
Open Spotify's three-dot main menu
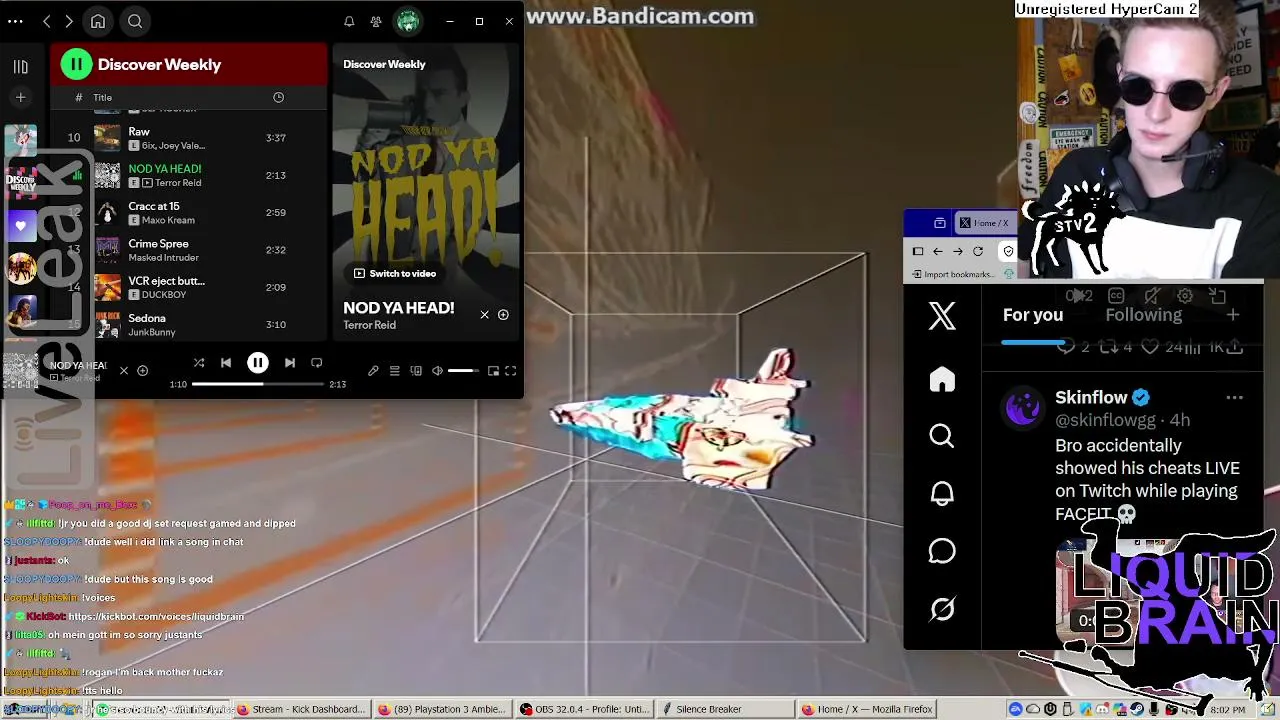(15, 21)
